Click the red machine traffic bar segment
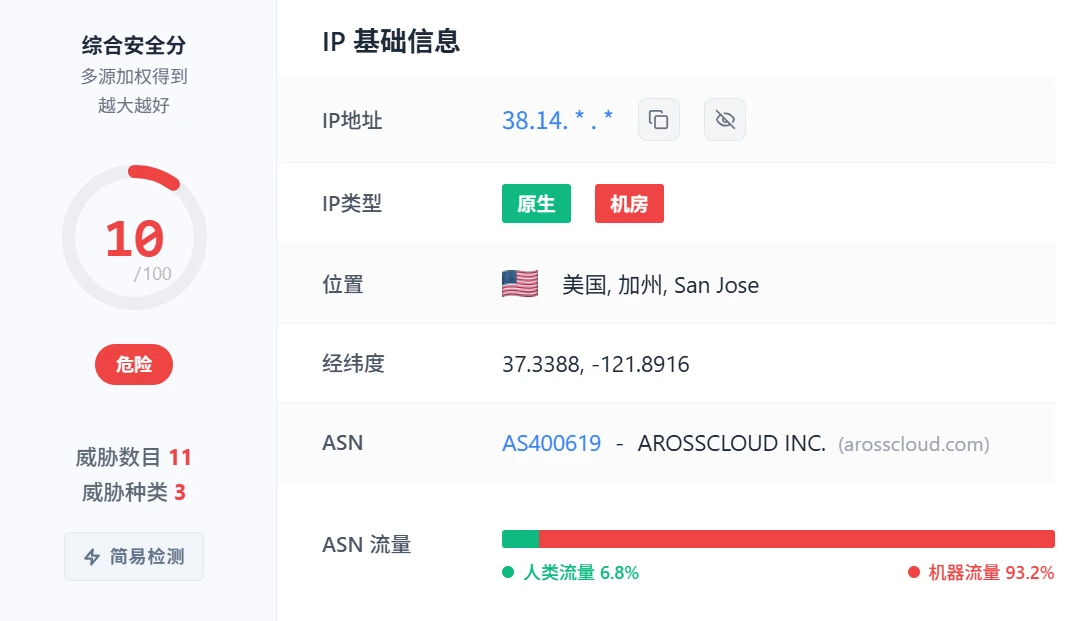Image resolution: width=1076 pixels, height=621 pixels. 797,539
